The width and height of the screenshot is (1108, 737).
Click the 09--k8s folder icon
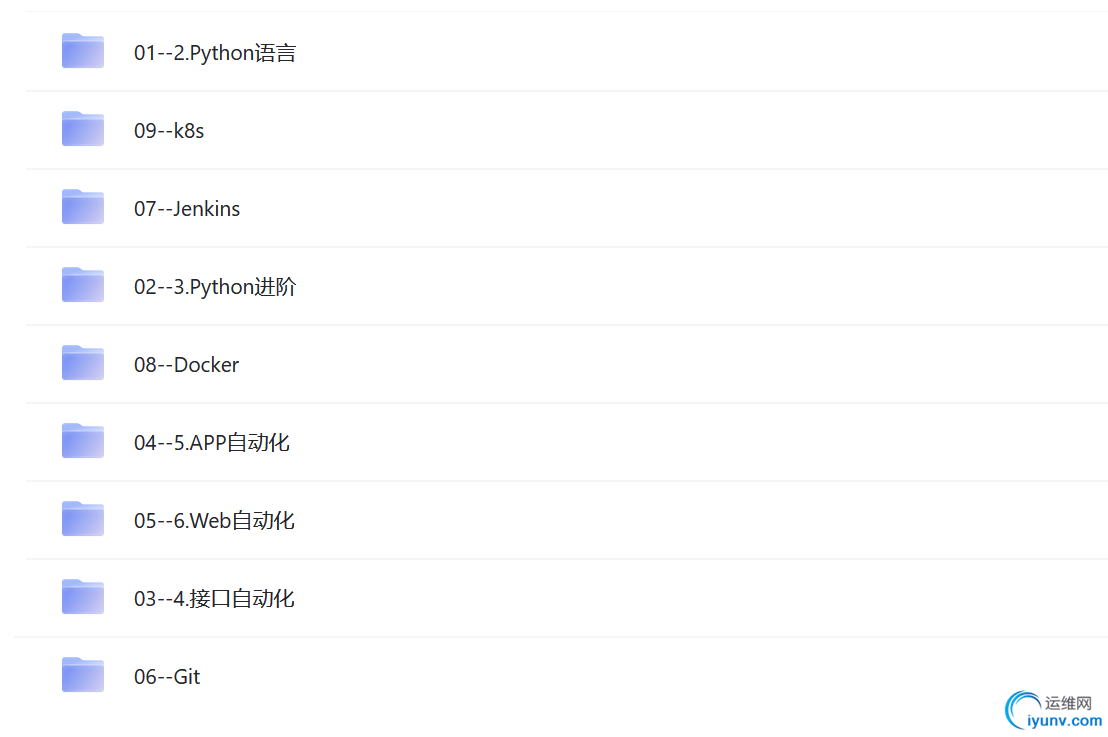[x=83, y=129]
